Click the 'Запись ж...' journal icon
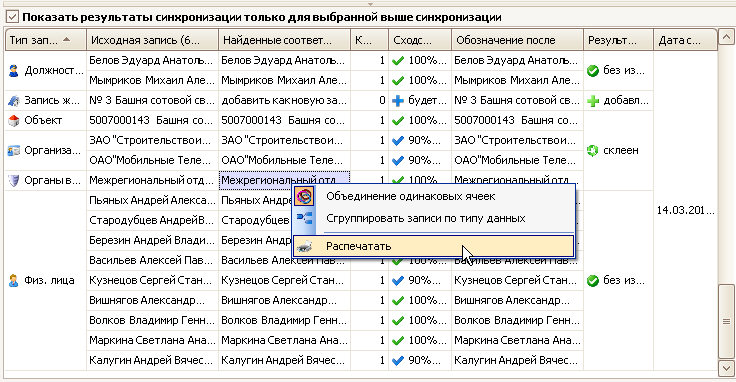This screenshot has width=736, height=382. (x=14, y=100)
